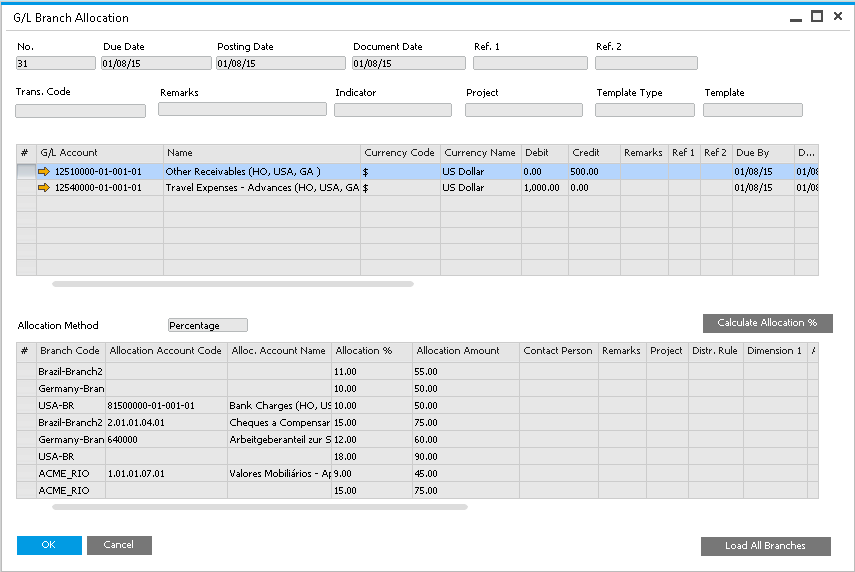Viewport: 855px width, 572px height.
Task: Click the Ref. 2 input field
Action: tap(646, 63)
